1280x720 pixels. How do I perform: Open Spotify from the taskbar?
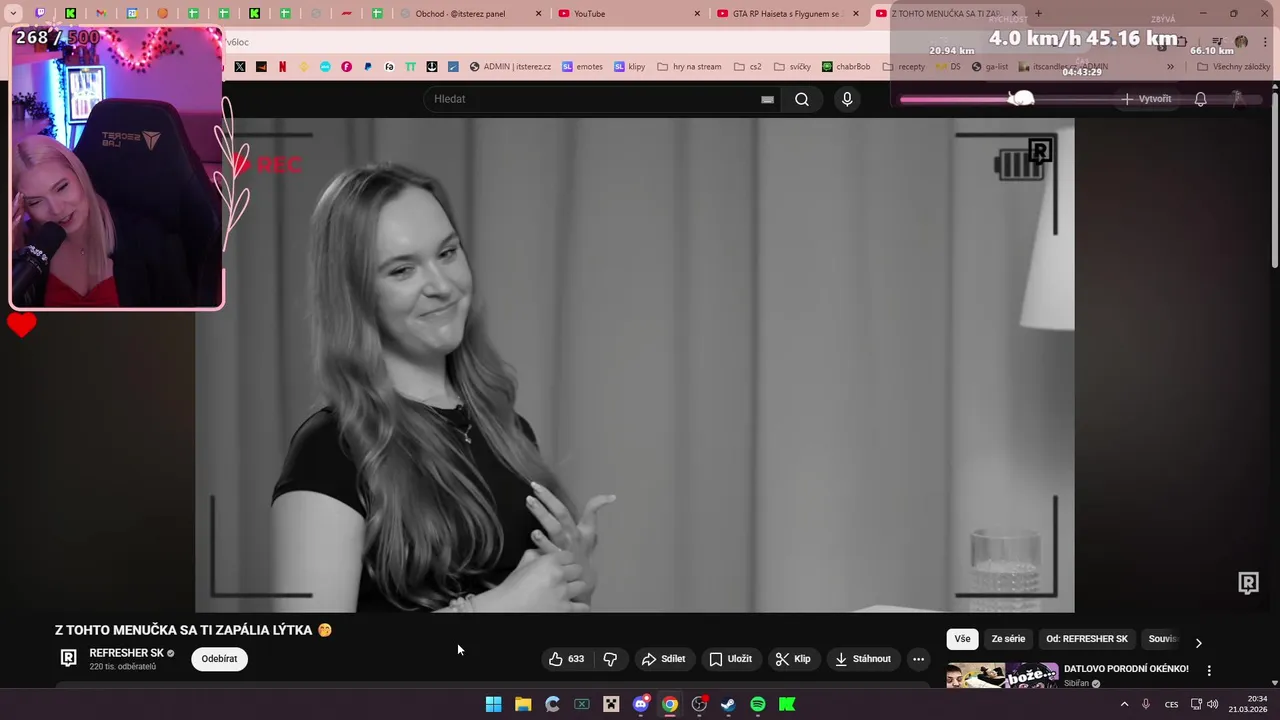[x=758, y=704]
